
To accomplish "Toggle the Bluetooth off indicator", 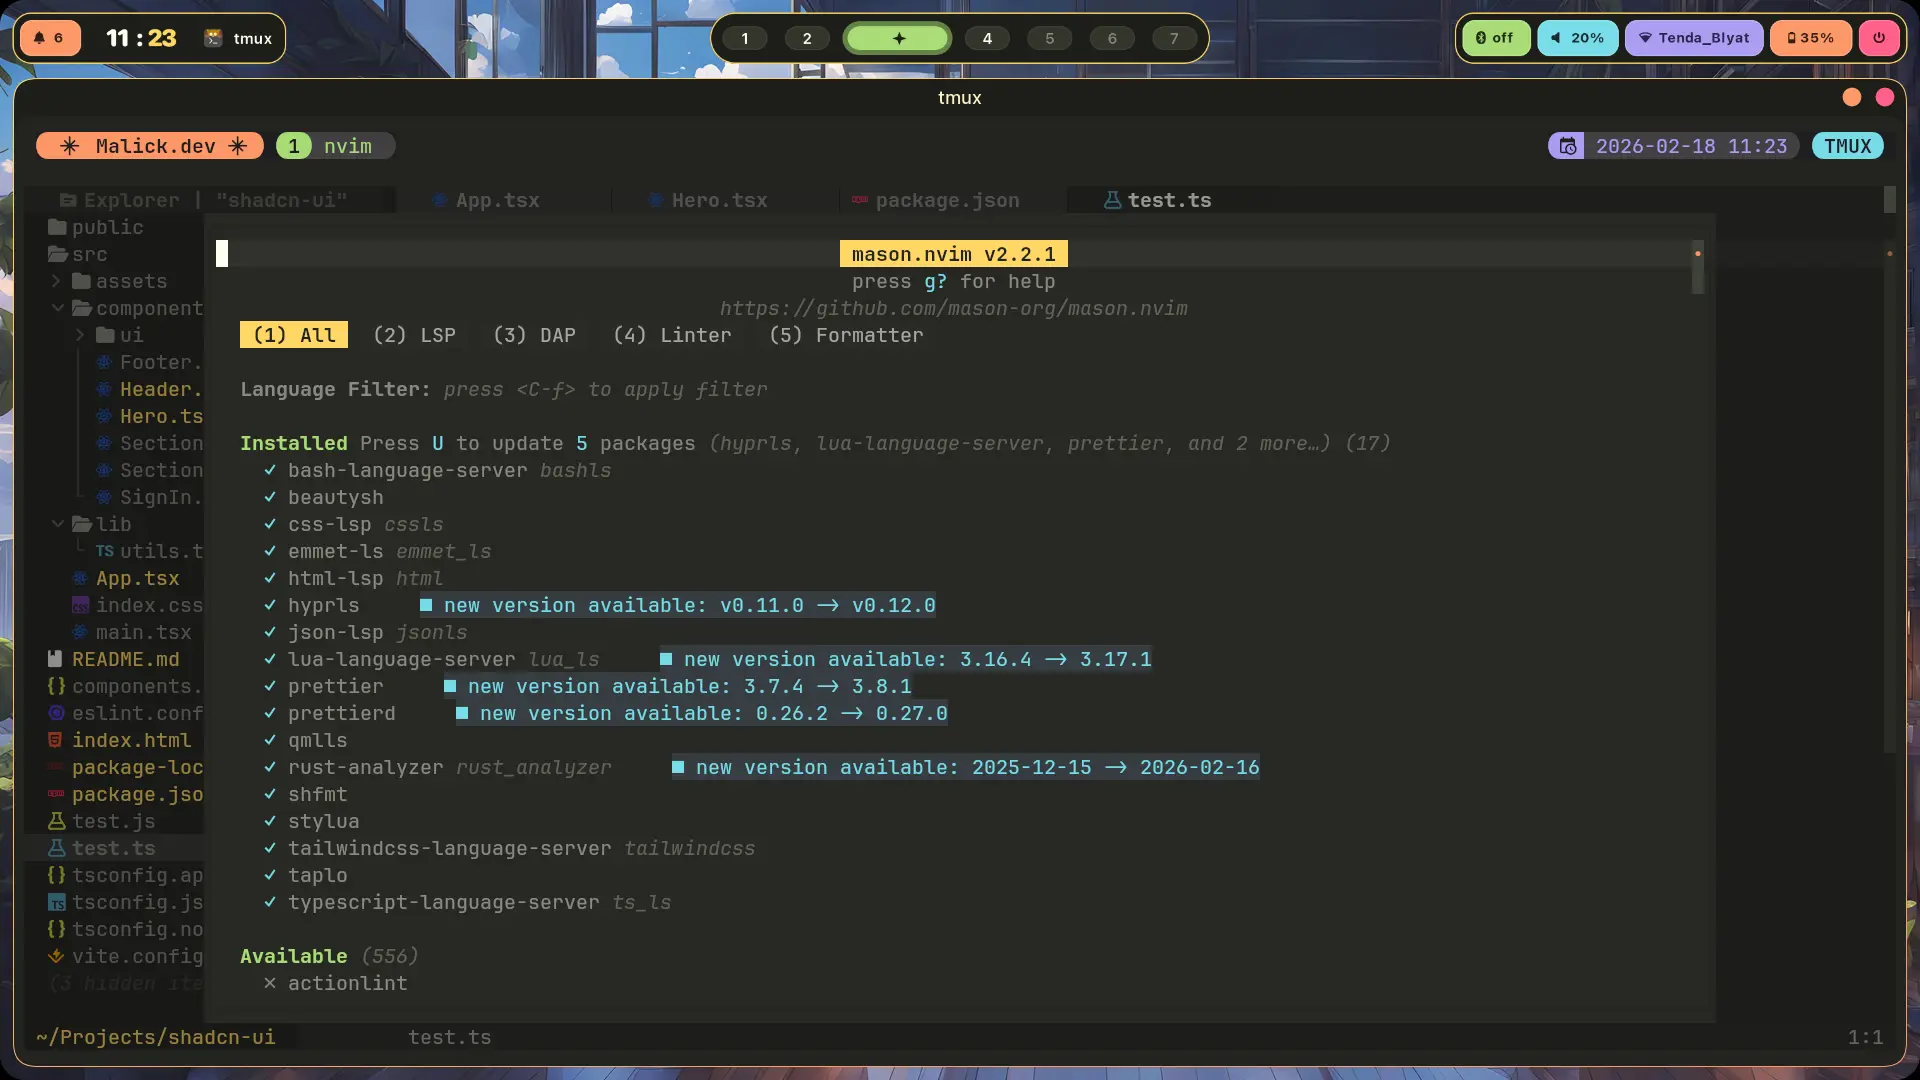I will 1495,38.
